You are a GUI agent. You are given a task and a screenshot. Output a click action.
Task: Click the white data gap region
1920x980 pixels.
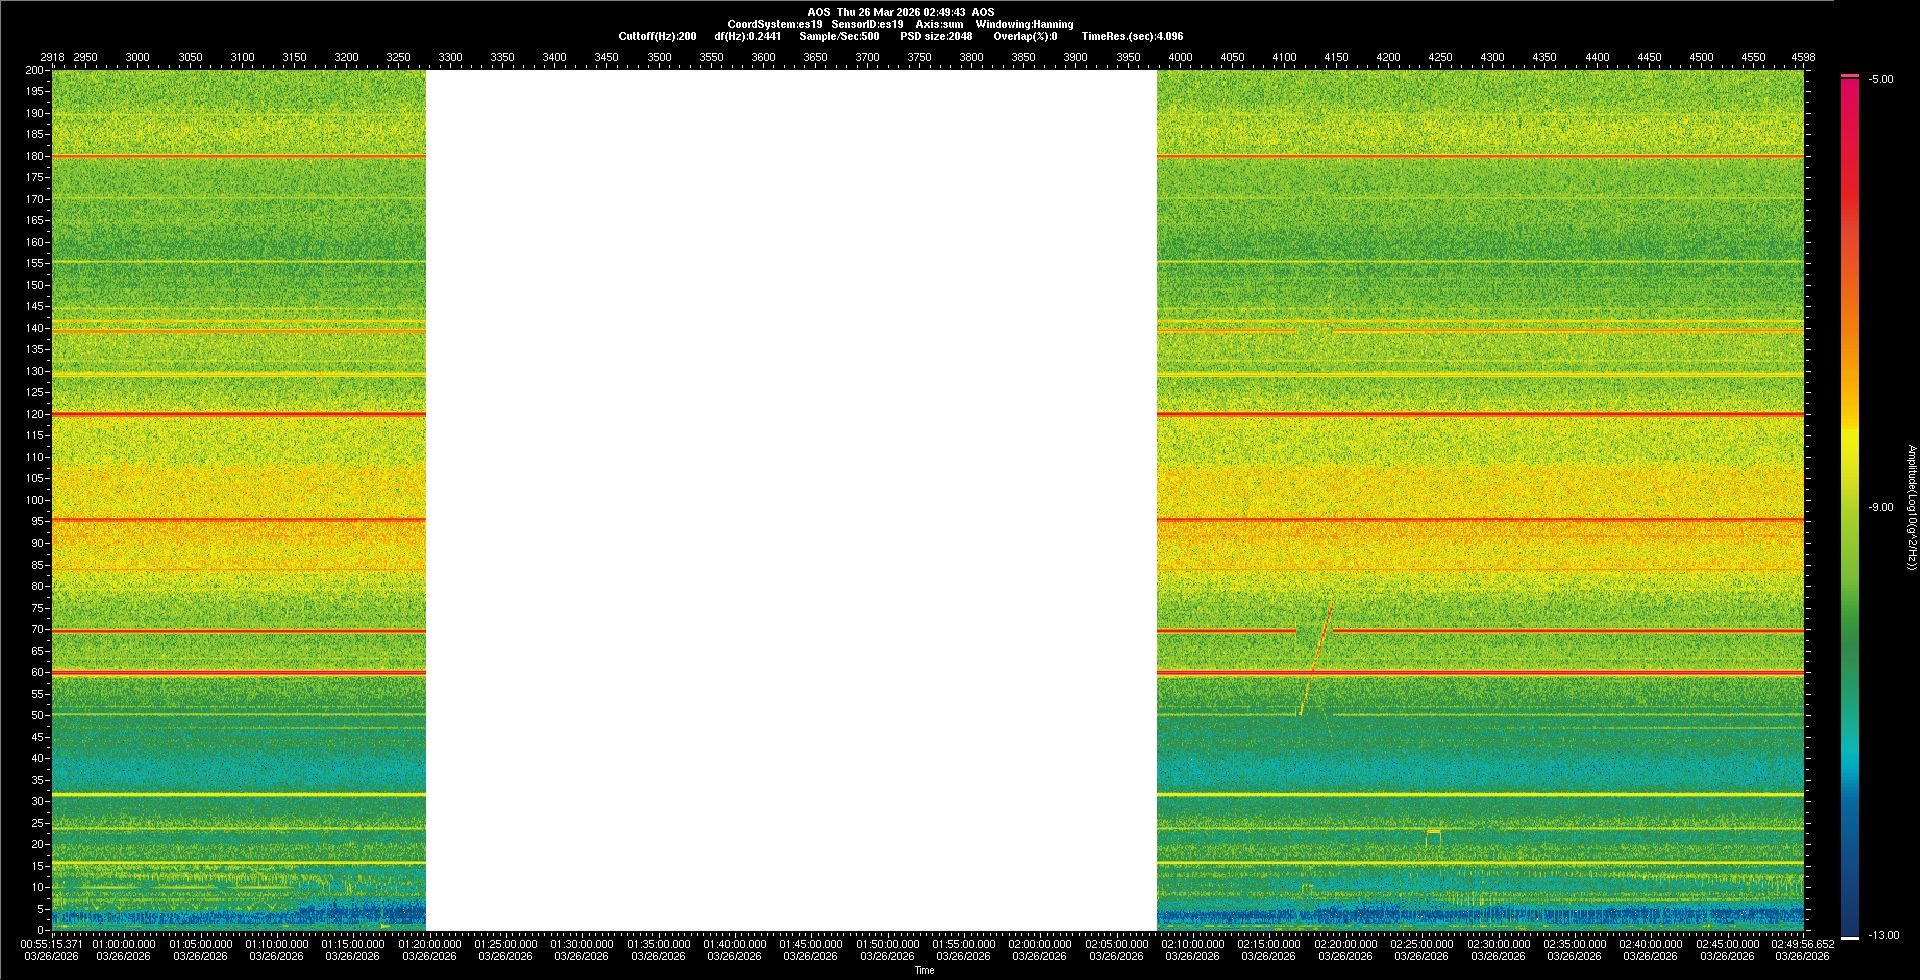tap(791, 500)
